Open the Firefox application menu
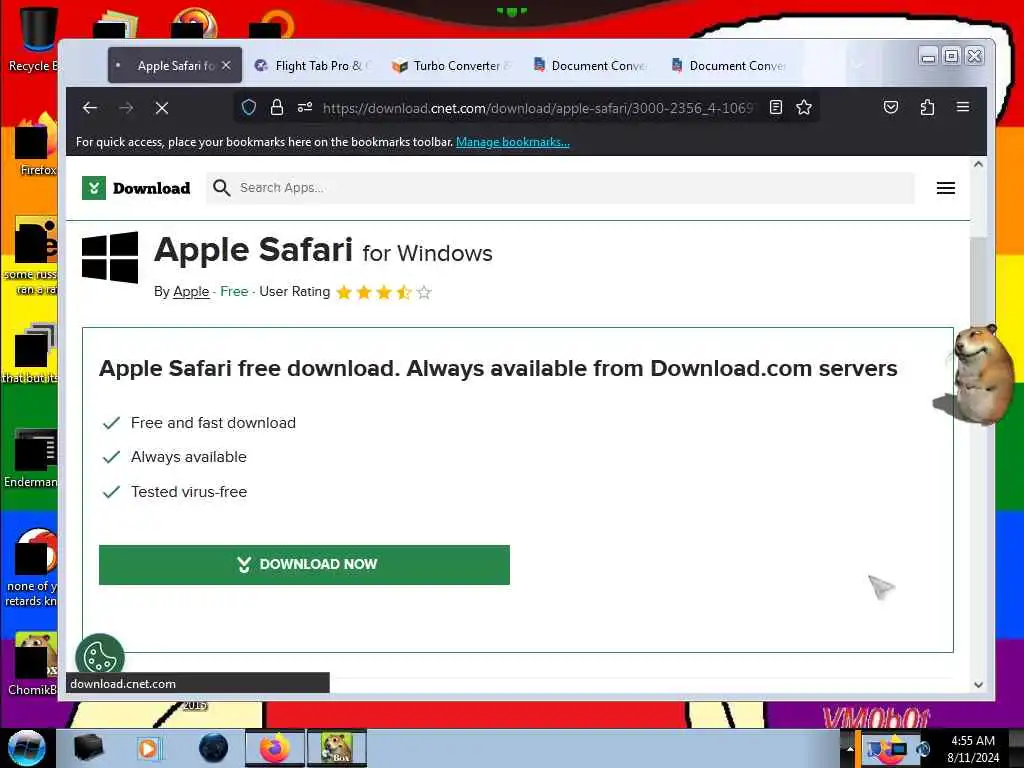The image size is (1024, 768). click(963, 107)
